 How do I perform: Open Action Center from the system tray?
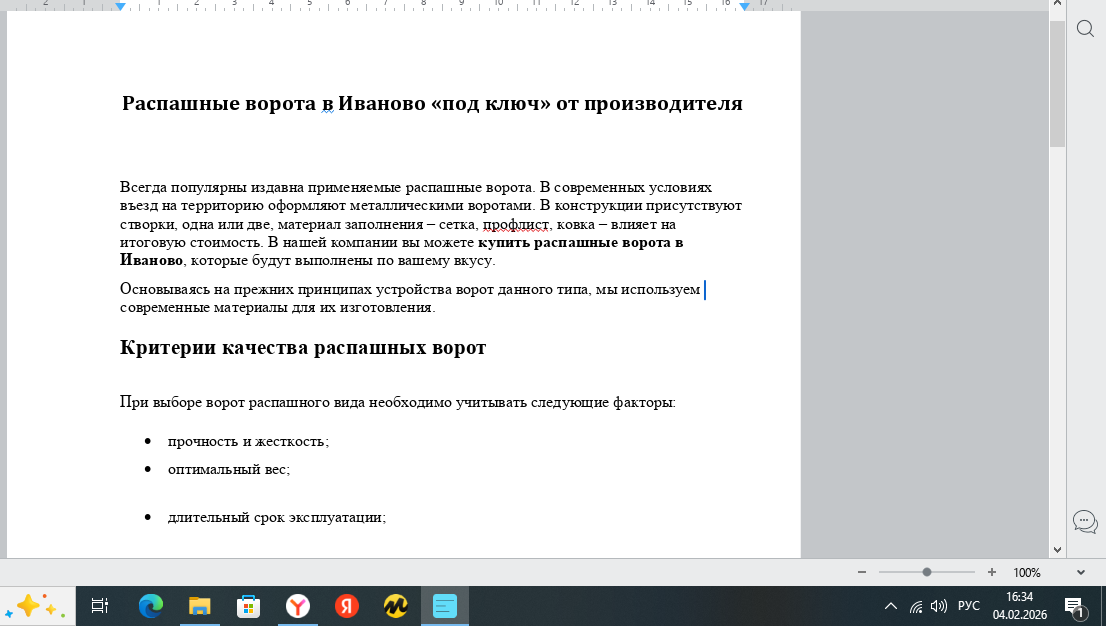click(1076, 608)
